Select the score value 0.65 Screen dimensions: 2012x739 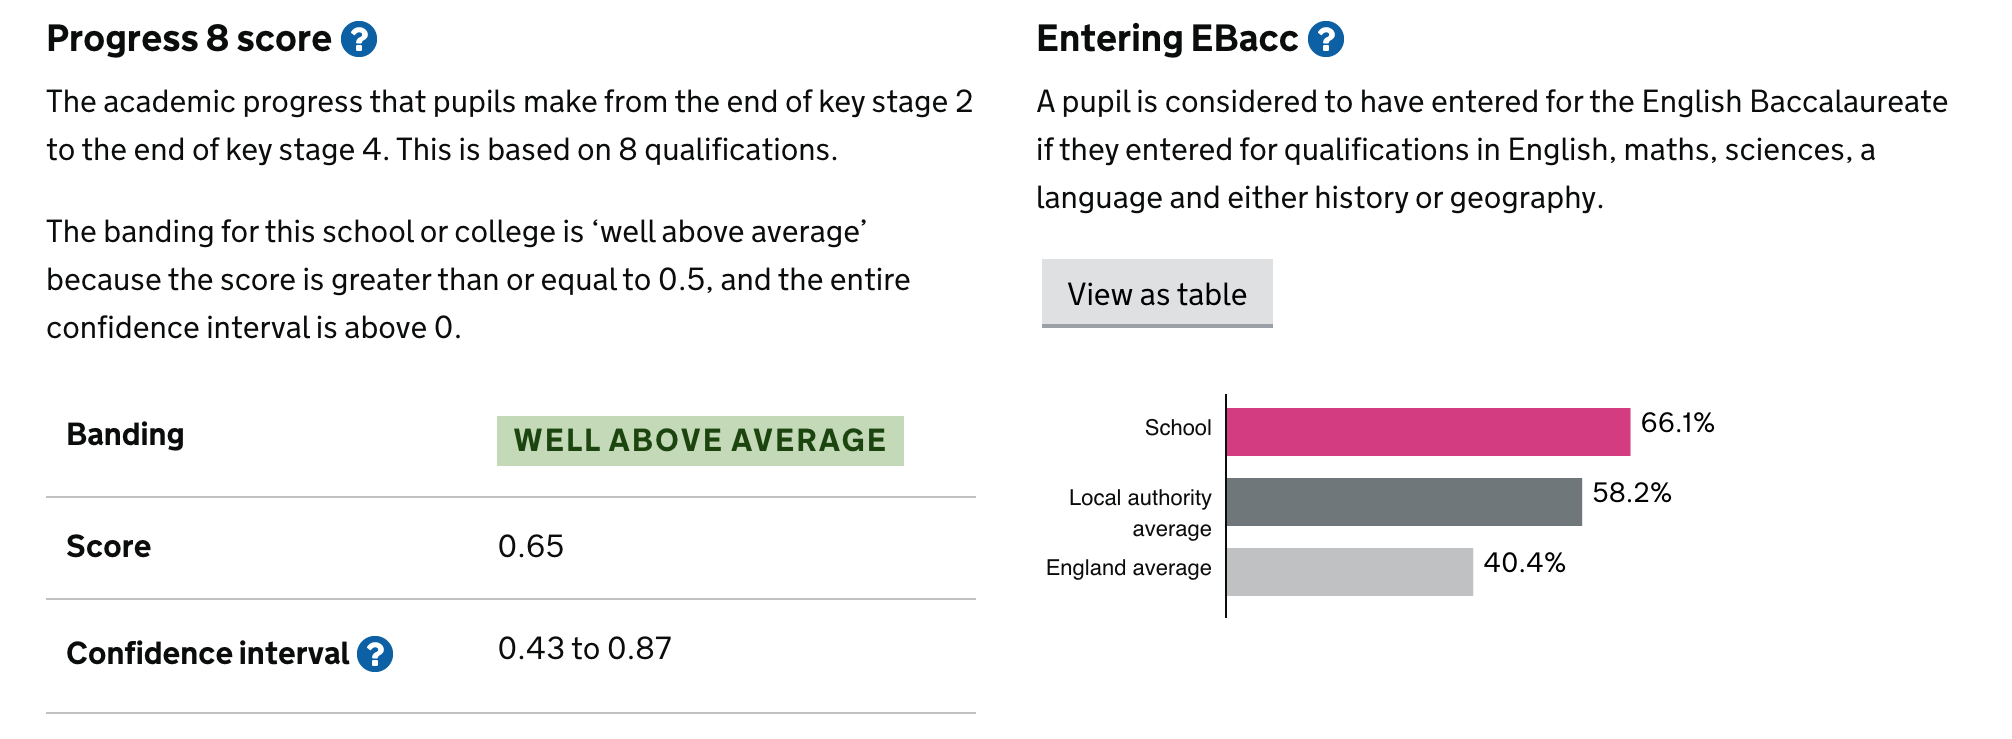pos(531,547)
